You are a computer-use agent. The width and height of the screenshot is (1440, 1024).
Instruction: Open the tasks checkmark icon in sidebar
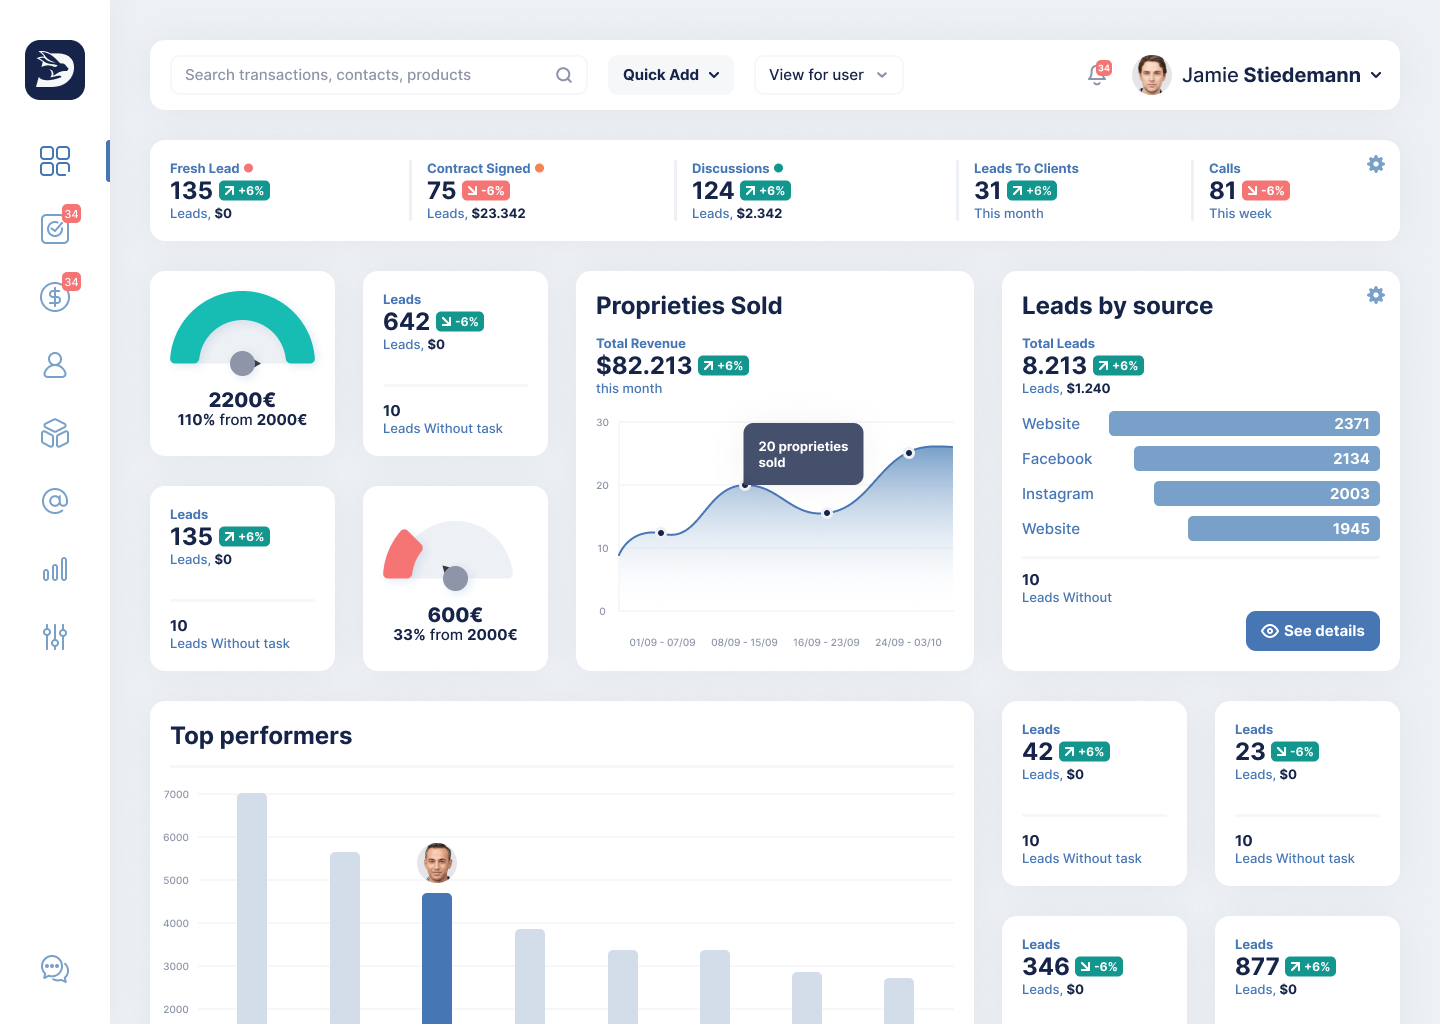[x=55, y=229]
